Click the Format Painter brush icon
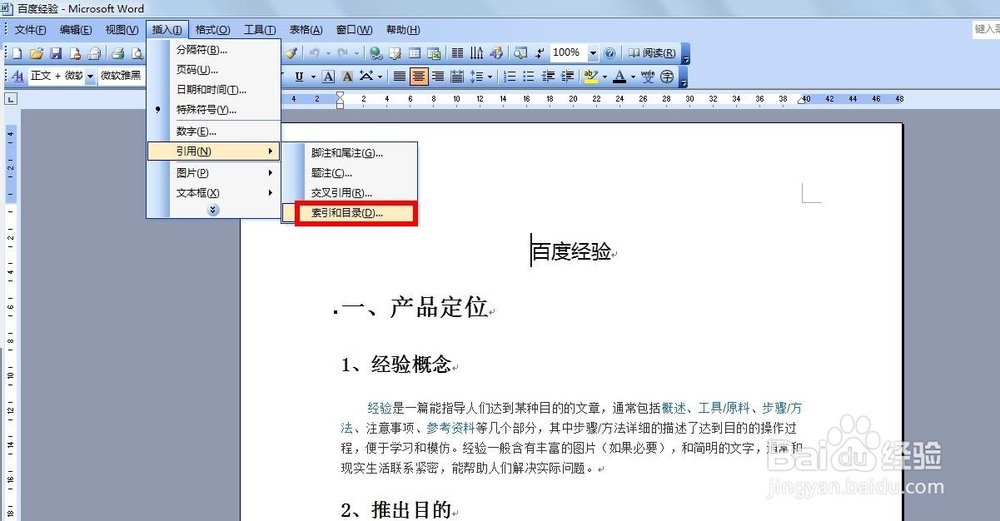The image size is (1000, 521). pos(291,54)
